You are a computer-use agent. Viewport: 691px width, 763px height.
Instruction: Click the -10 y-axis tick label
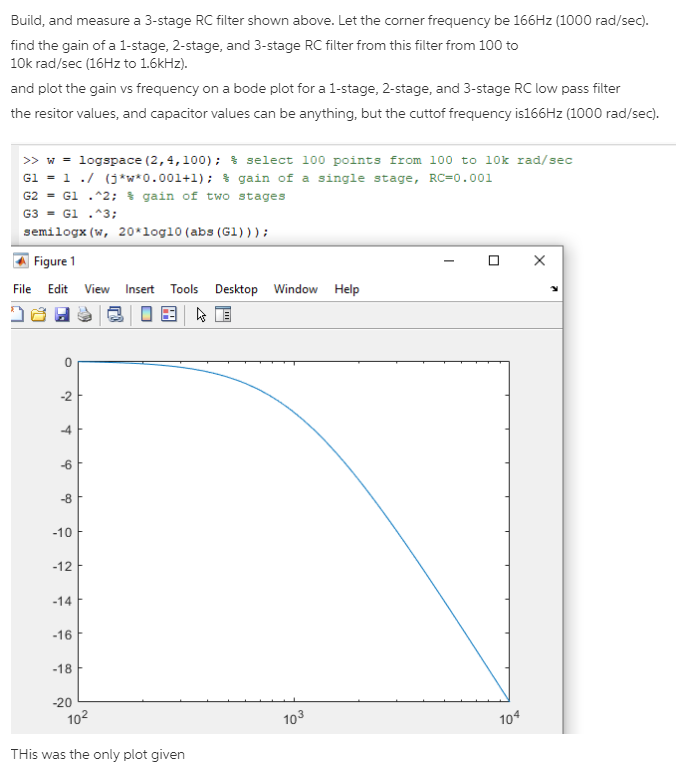[62, 532]
